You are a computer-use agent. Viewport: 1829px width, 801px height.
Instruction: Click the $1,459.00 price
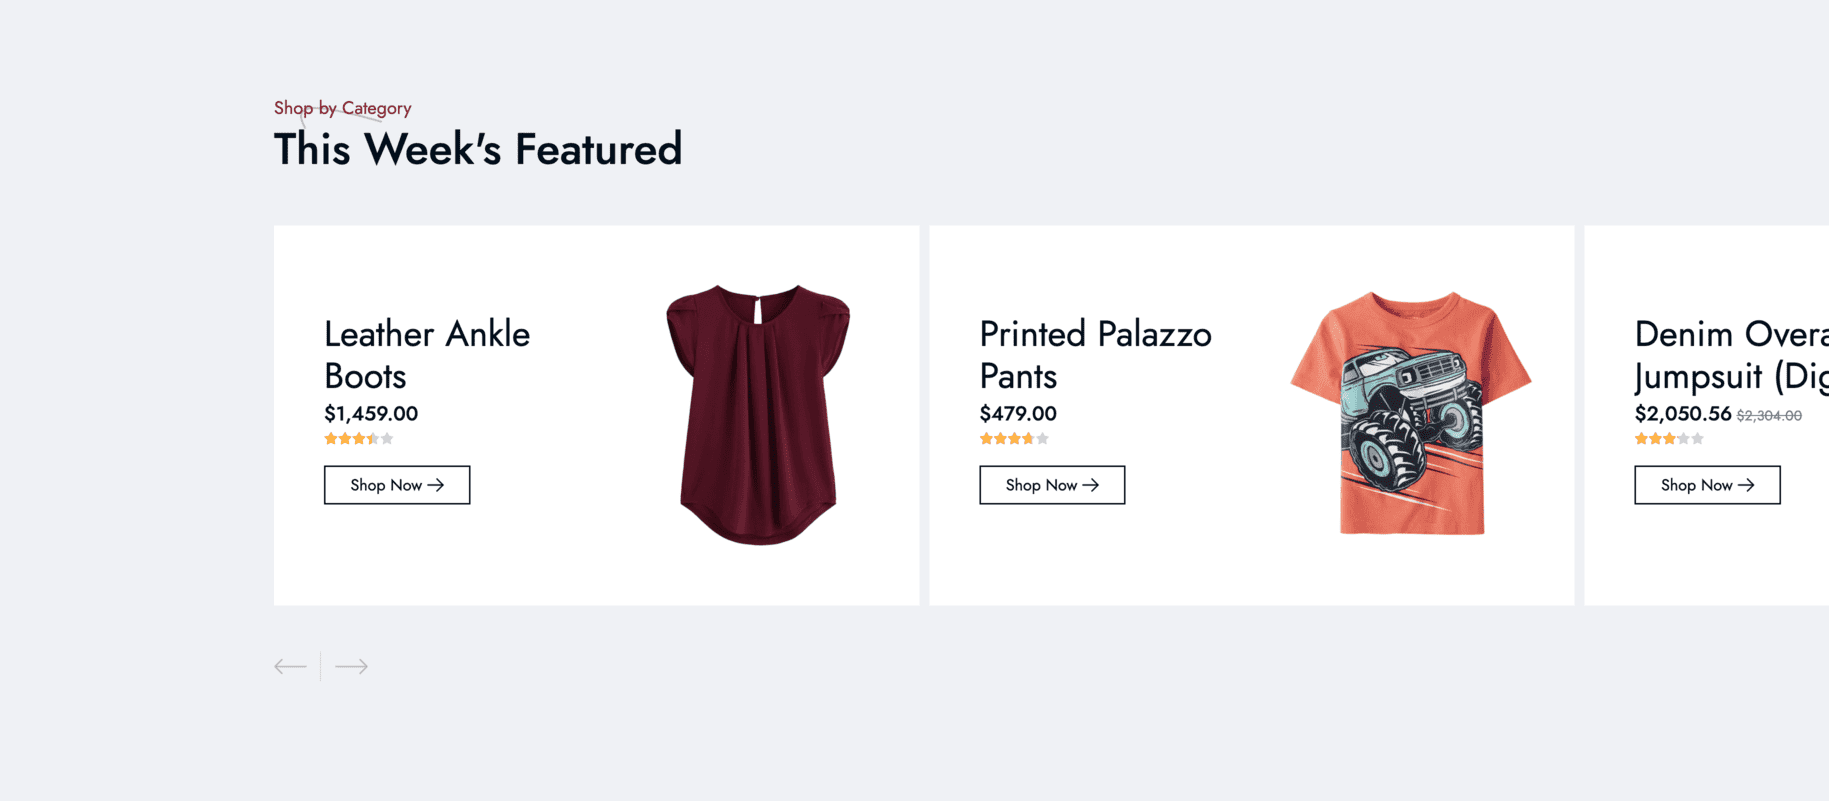pos(371,414)
